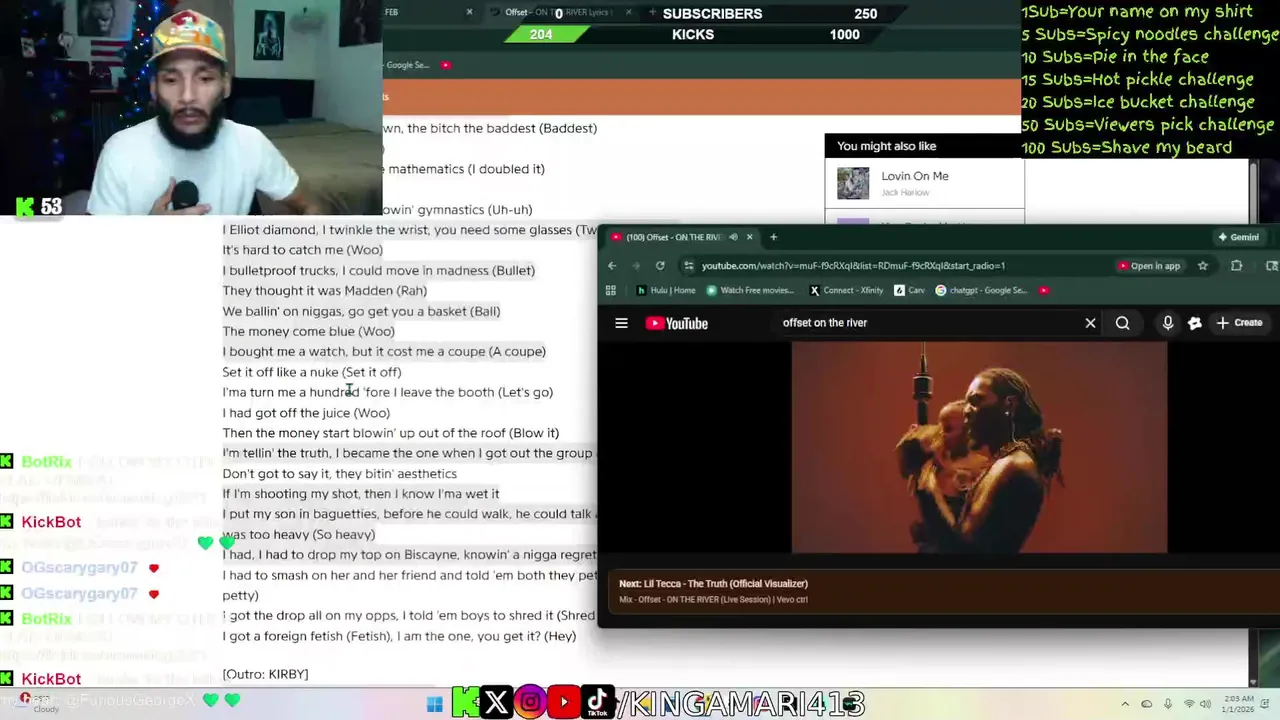Click the microphone icon in the system tray
The height and width of the screenshot is (720, 1280).
(1168, 704)
